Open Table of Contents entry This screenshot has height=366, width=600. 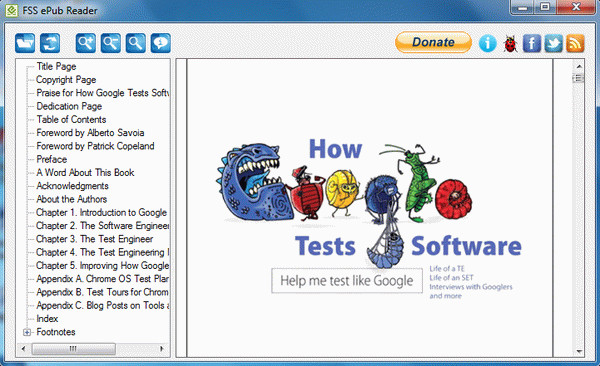pos(71,119)
